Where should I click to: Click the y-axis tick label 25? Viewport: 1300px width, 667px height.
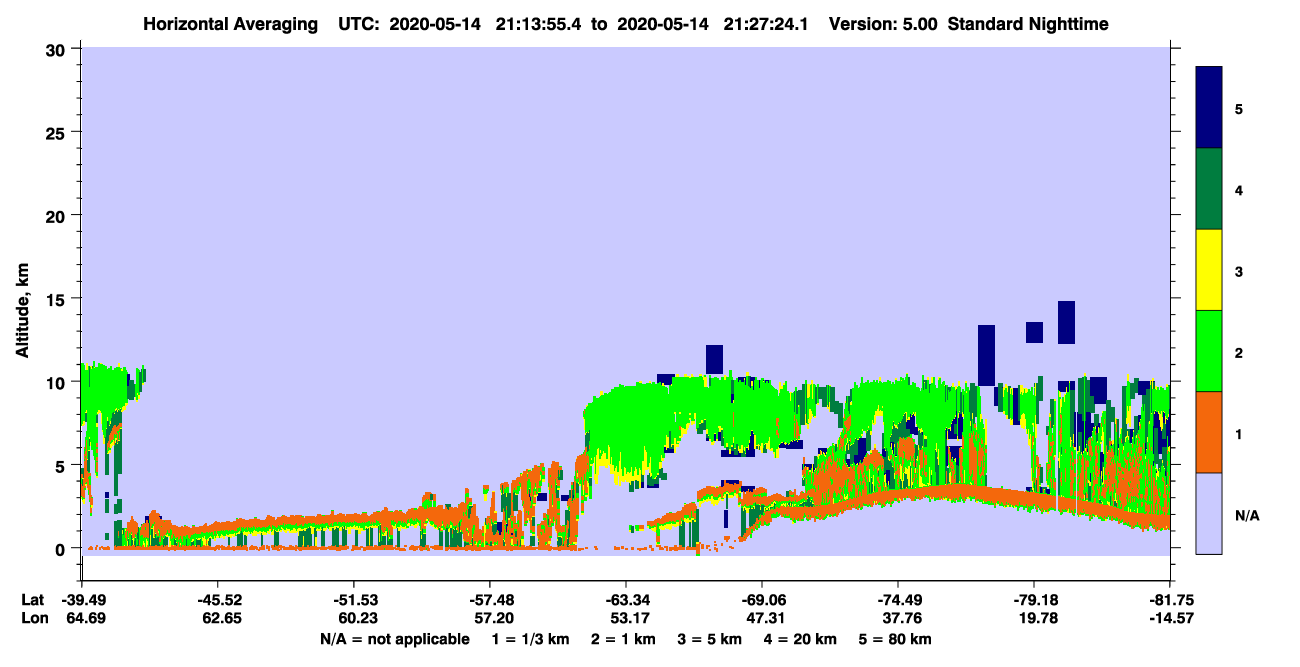[x=58, y=132]
